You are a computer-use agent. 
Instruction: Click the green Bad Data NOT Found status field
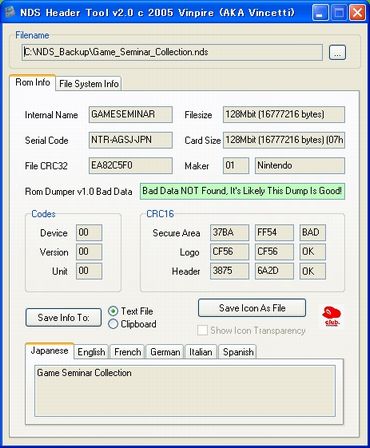(242, 191)
